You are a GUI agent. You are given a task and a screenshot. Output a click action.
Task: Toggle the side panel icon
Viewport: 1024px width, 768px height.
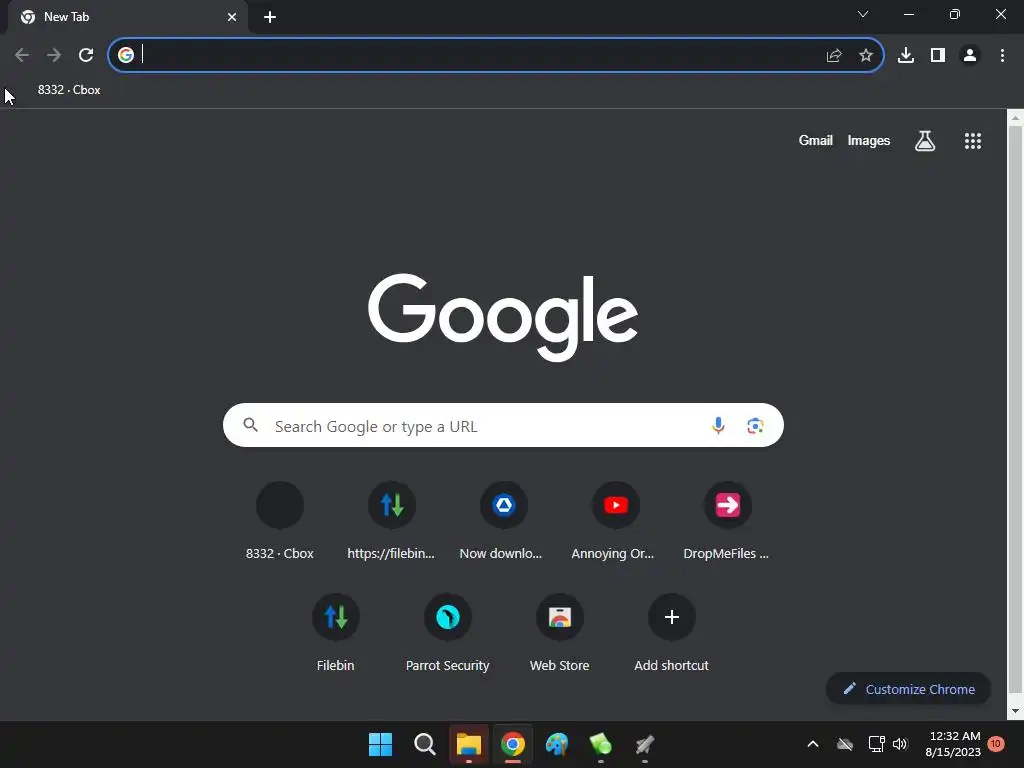click(938, 56)
